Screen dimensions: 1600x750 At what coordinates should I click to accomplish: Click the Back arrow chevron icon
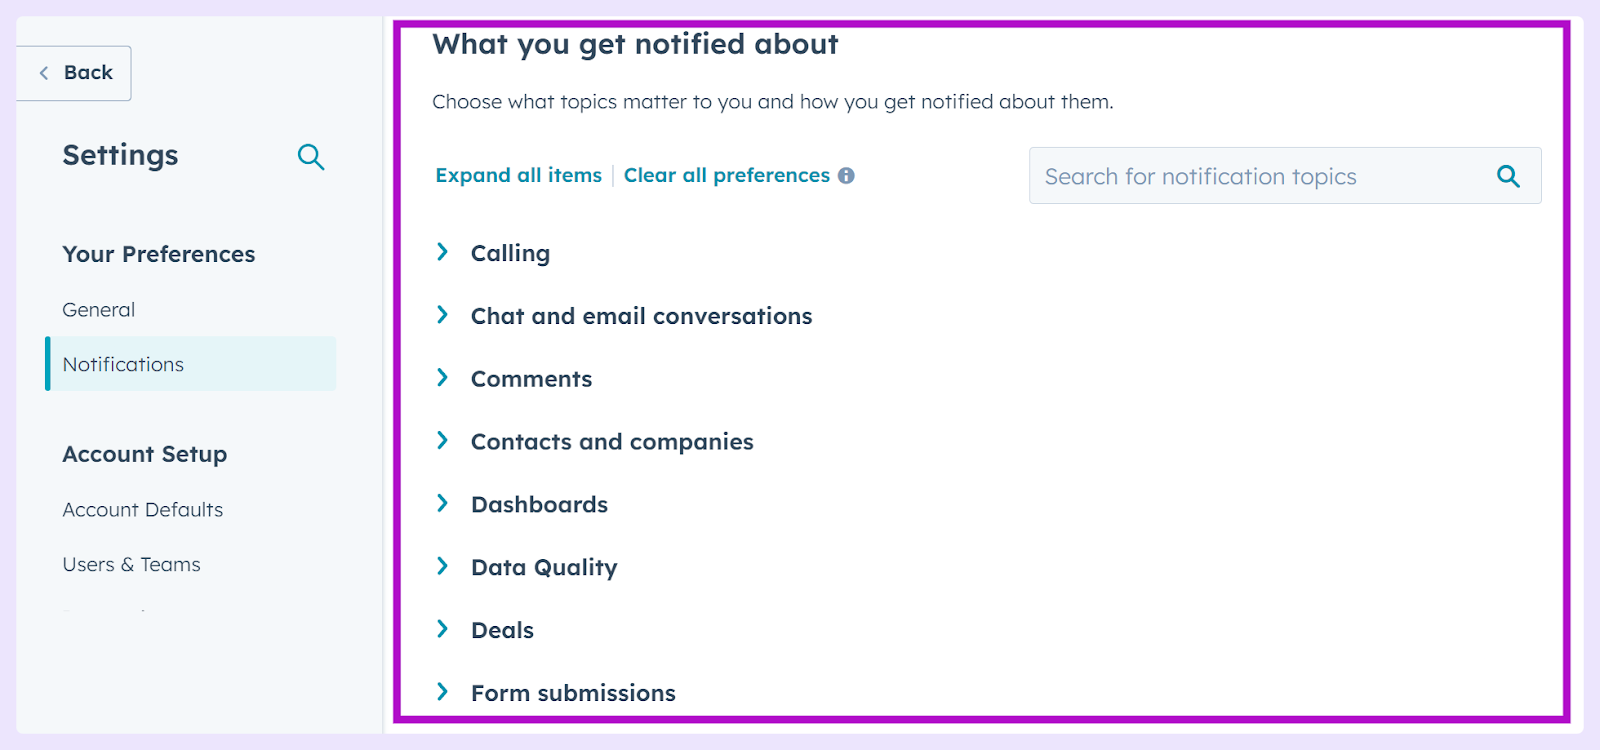pyautogui.click(x=44, y=73)
